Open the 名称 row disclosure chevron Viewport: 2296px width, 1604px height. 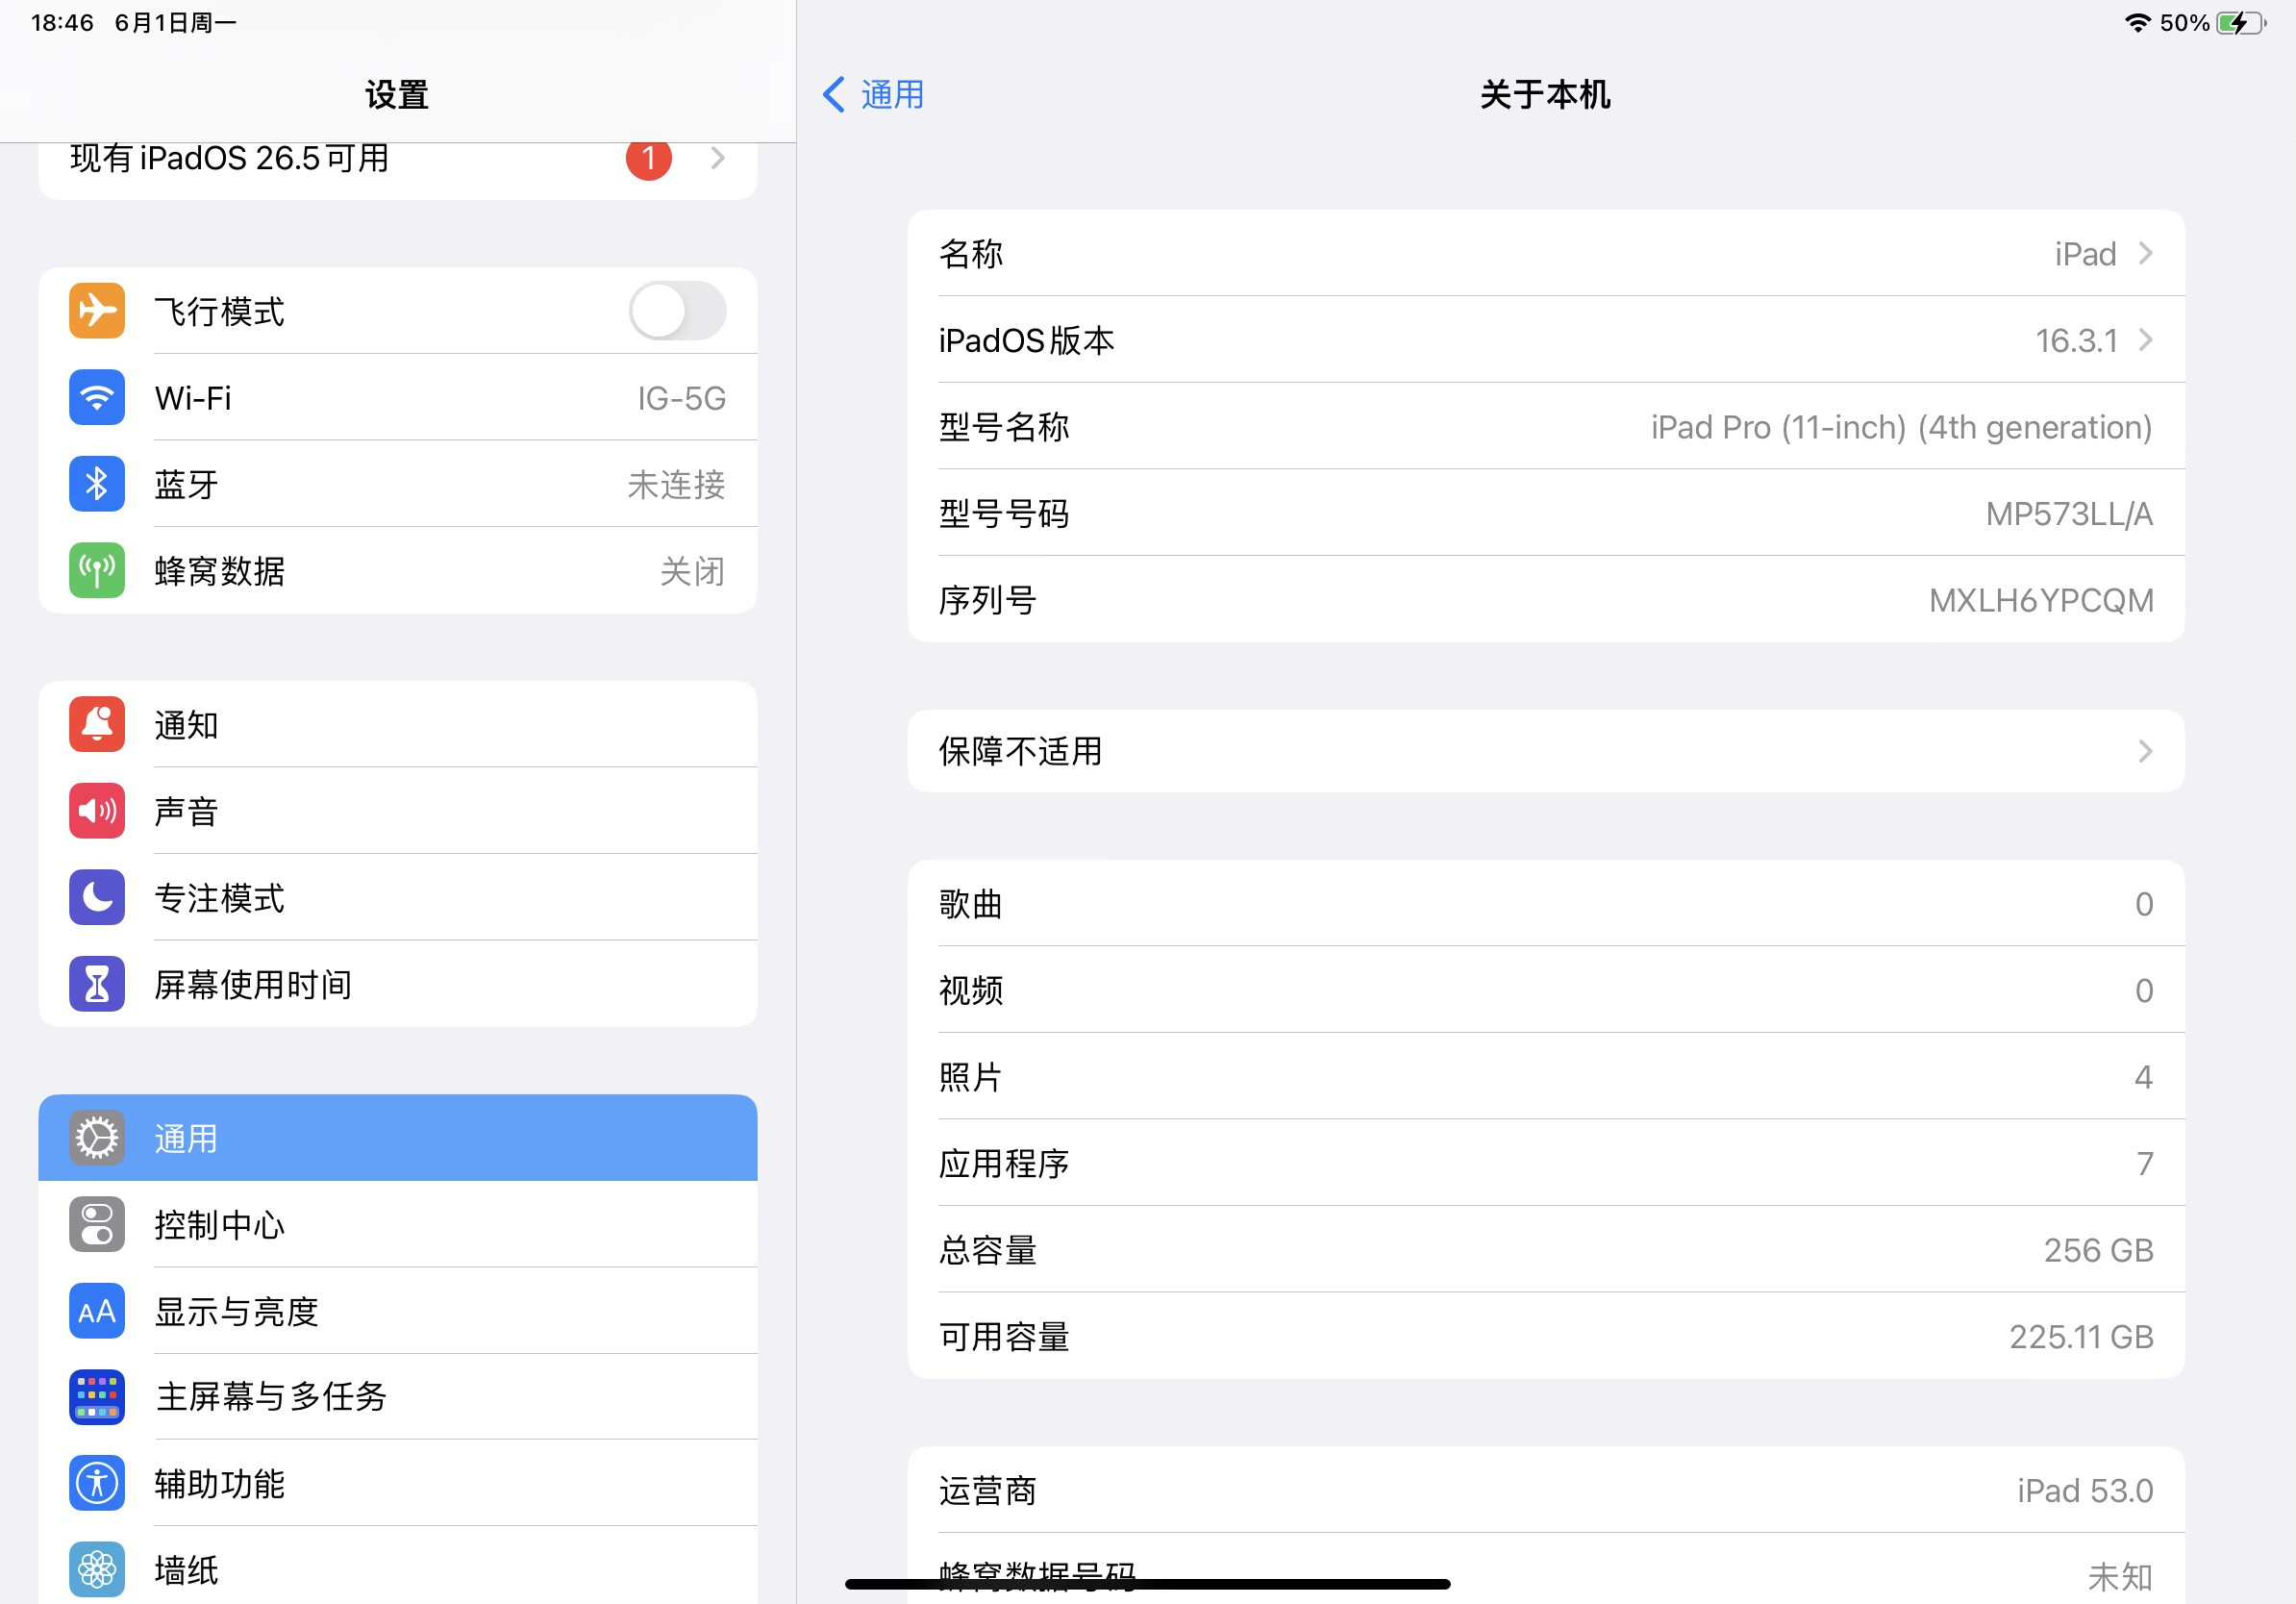2145,253
